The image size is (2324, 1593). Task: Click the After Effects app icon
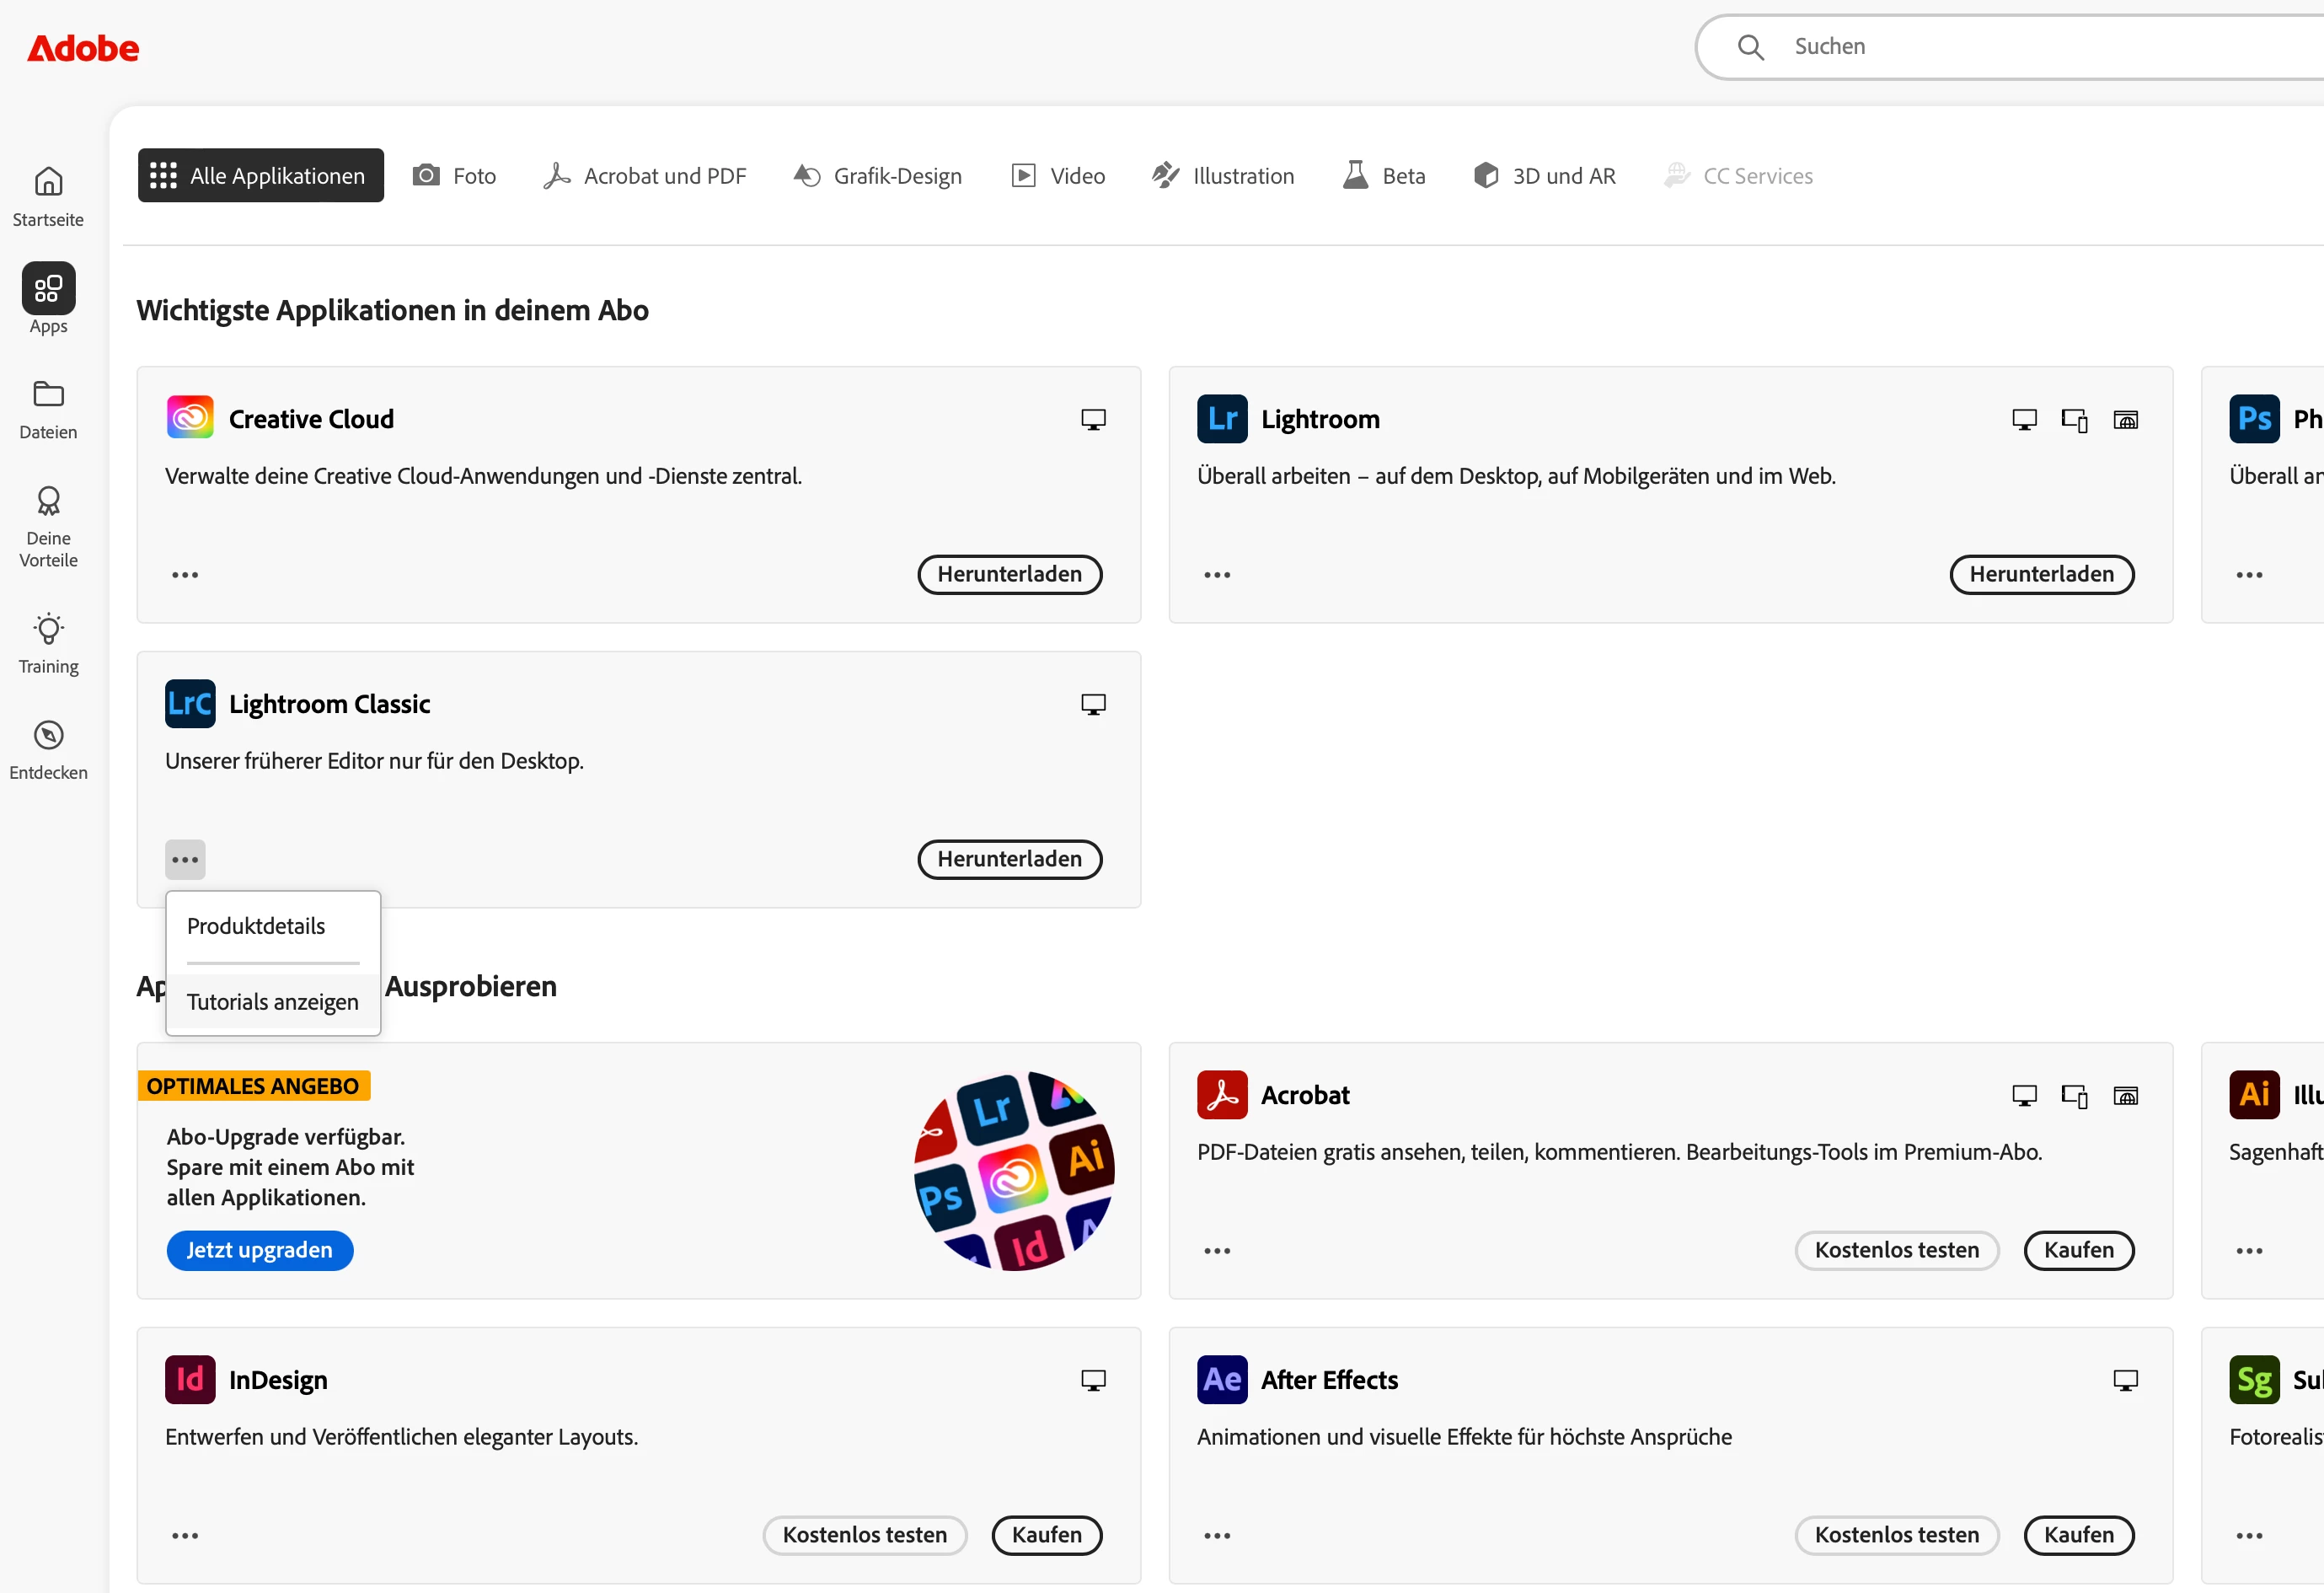(1222, 1380)
